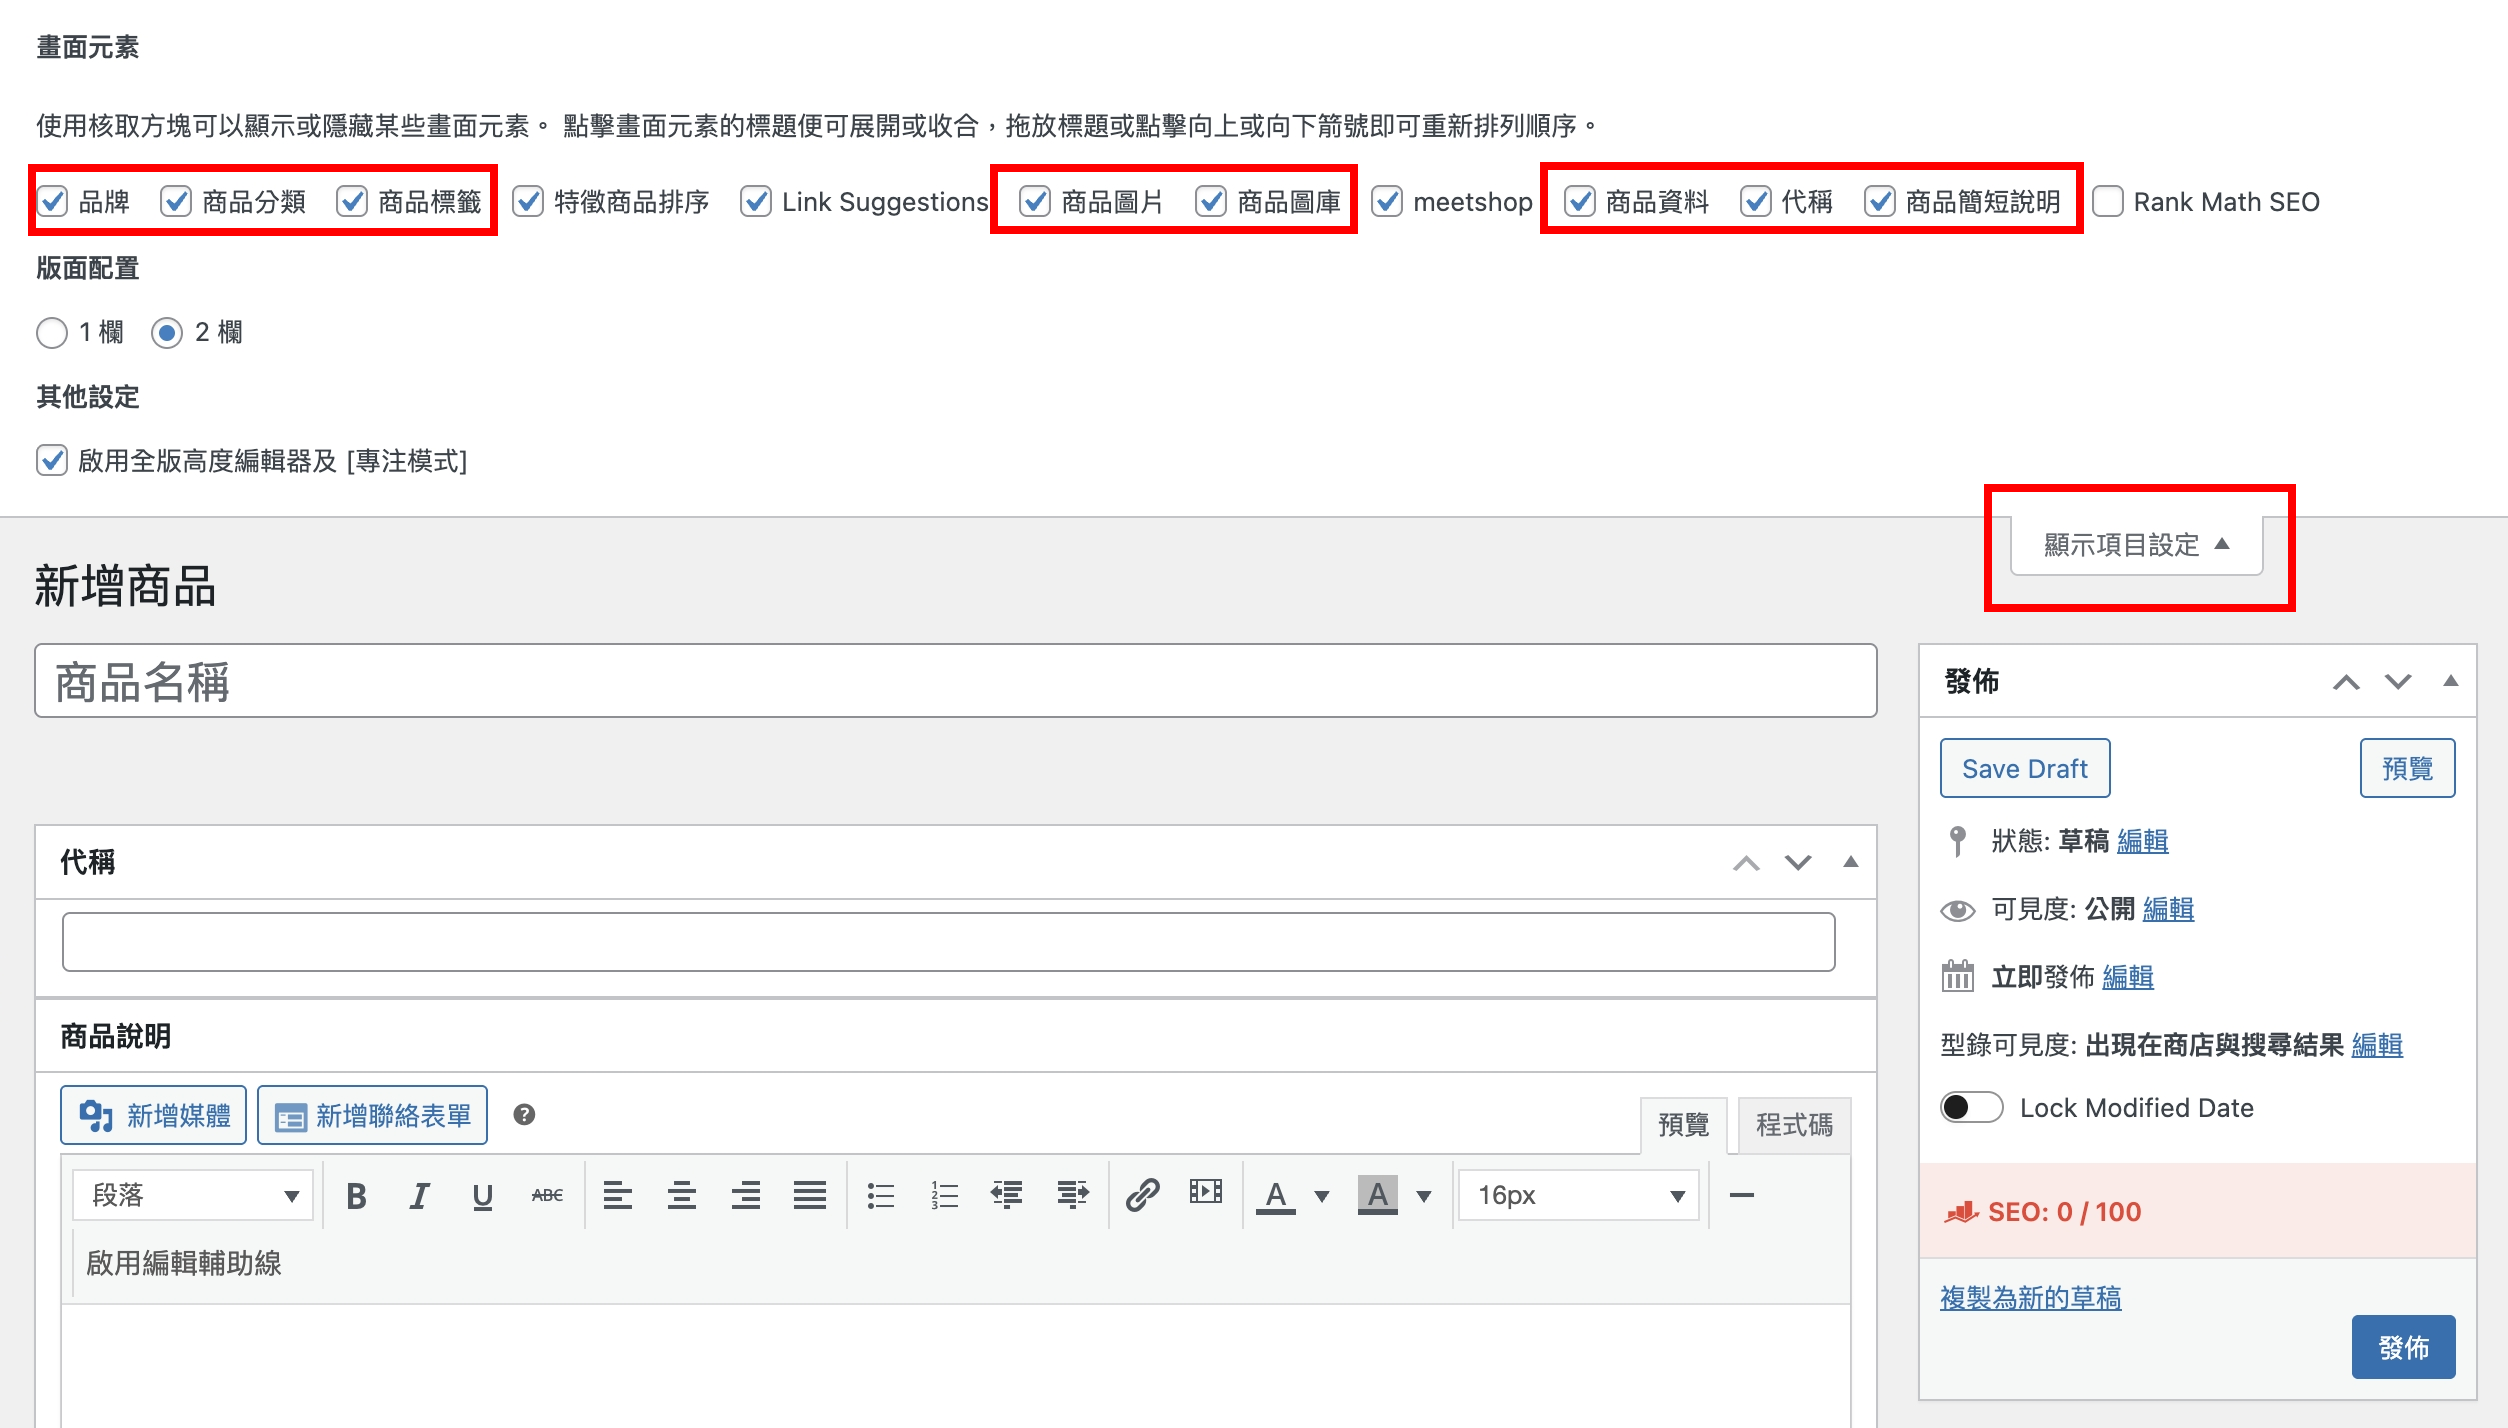Viewport: 2508px width, 1428px height.
Task: Open the 段落 paragraph format dropdown
Action: (x=194, y=1195)
